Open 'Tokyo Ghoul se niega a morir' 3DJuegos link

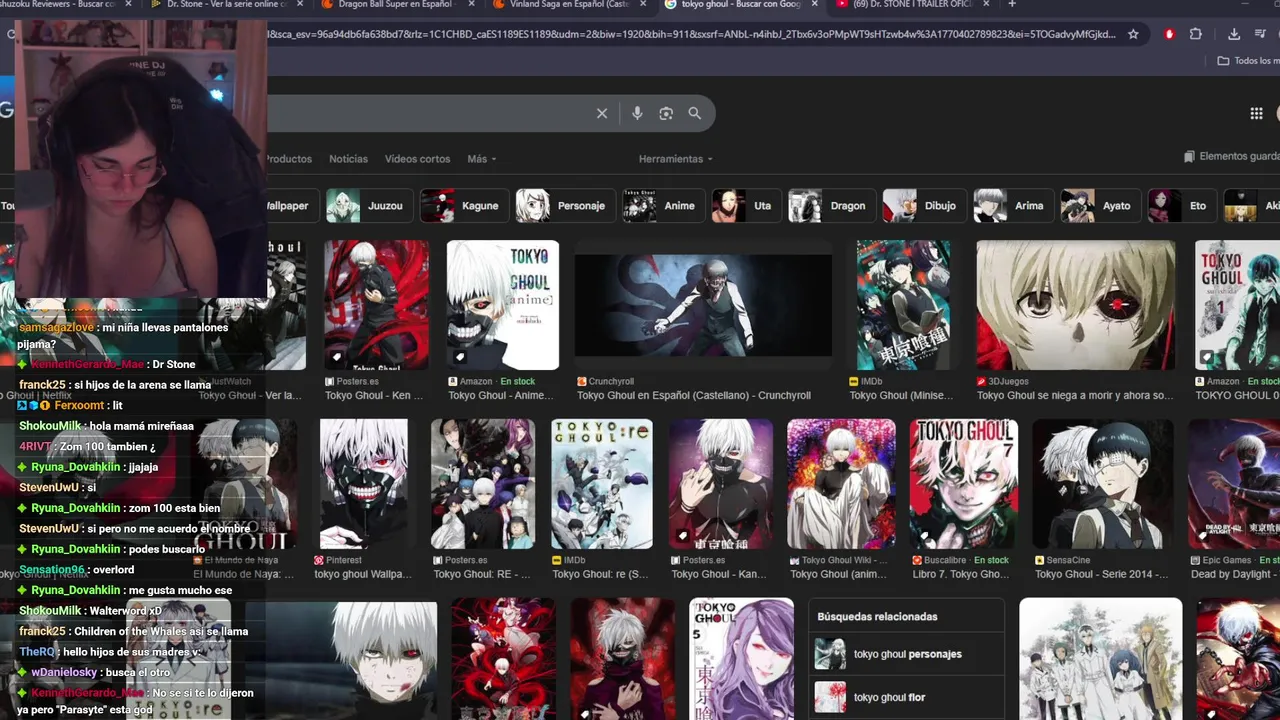1075,395
